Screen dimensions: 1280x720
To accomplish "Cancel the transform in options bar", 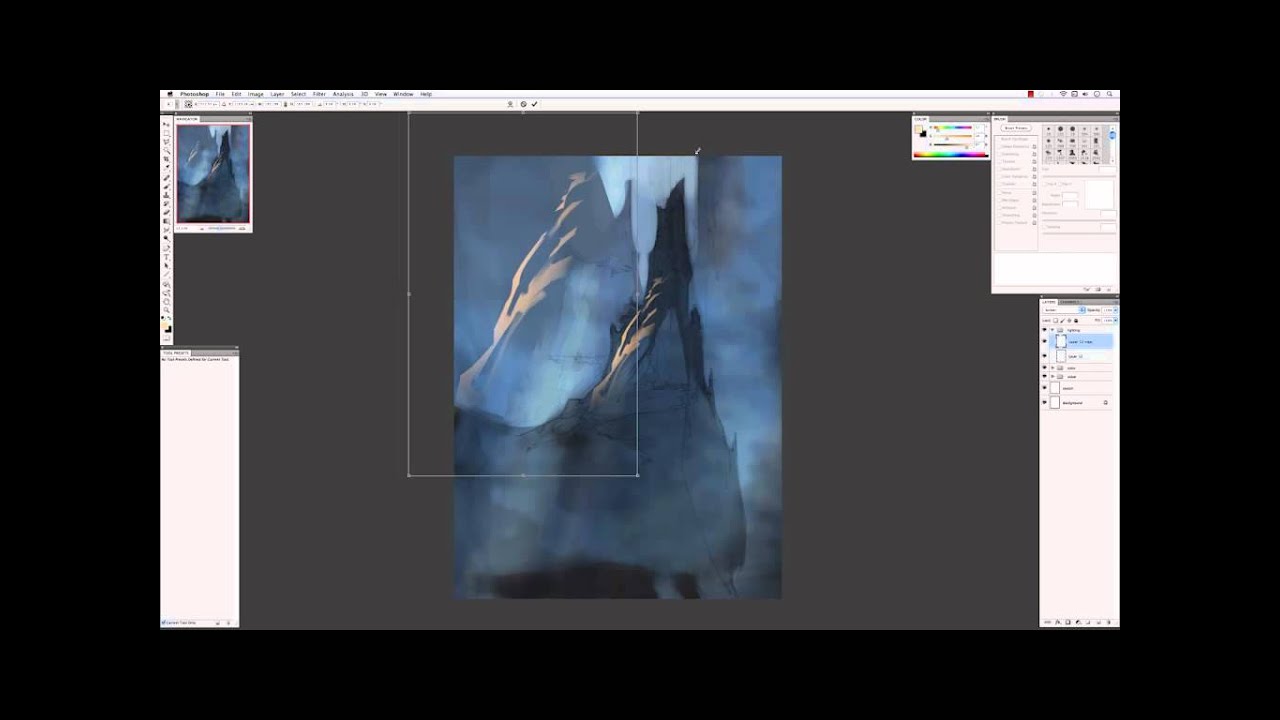I will point(523,104).
